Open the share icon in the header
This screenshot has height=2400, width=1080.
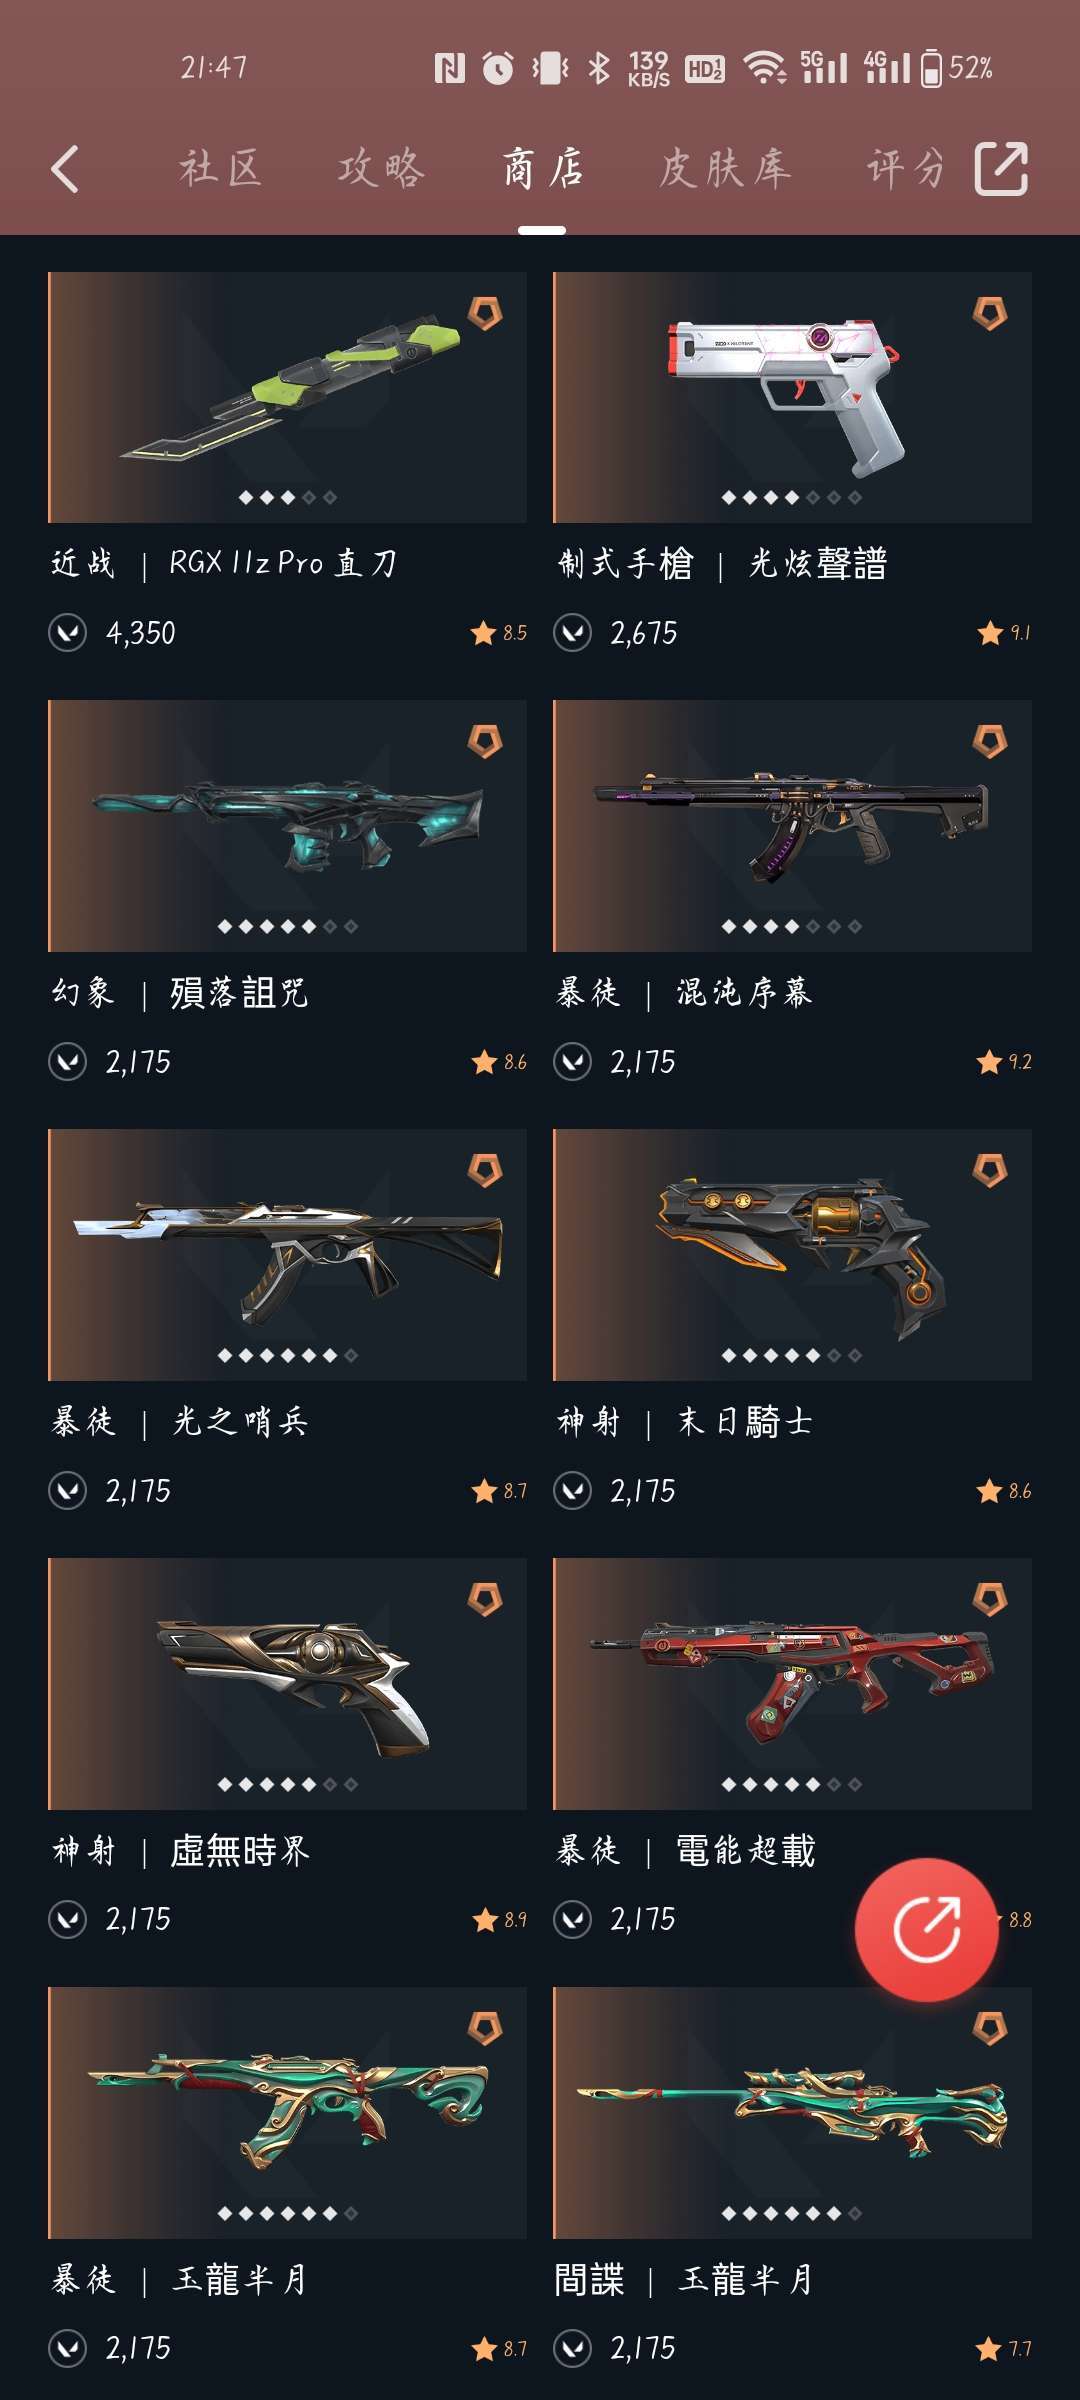click(x=1001, y=168)
